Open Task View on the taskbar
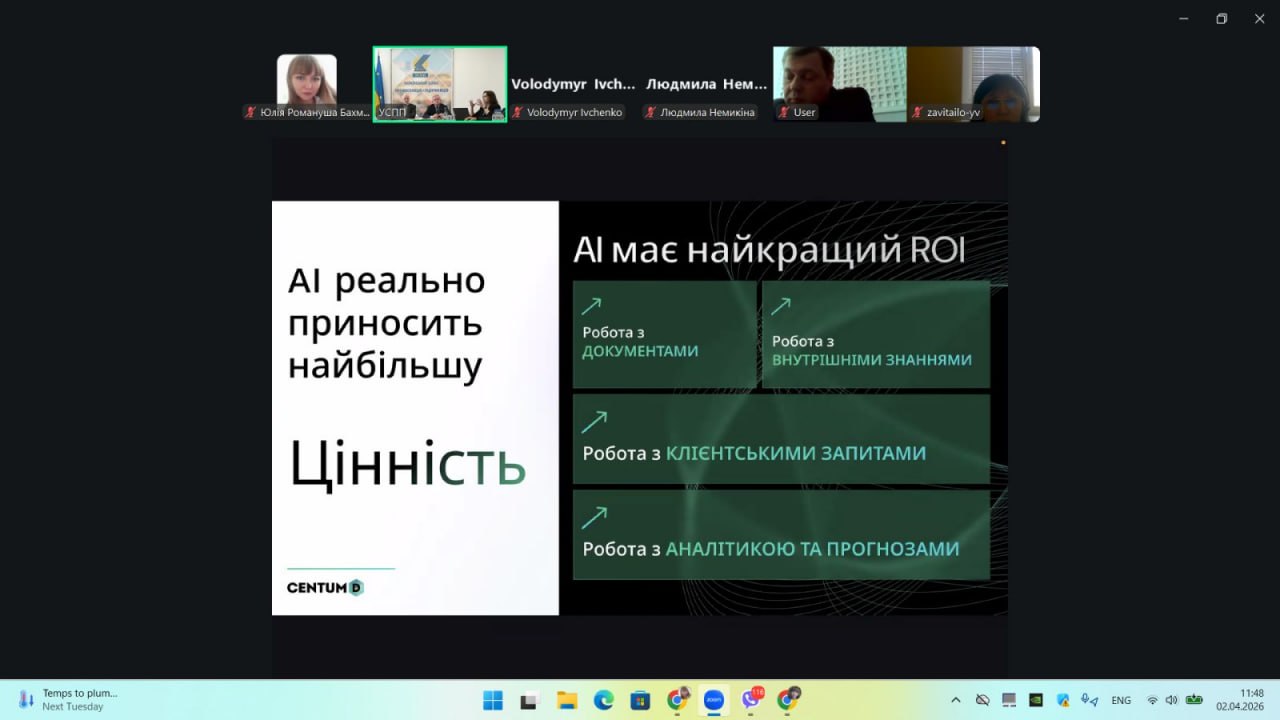Screen dimensions: 1280x720 click(529, 700)
